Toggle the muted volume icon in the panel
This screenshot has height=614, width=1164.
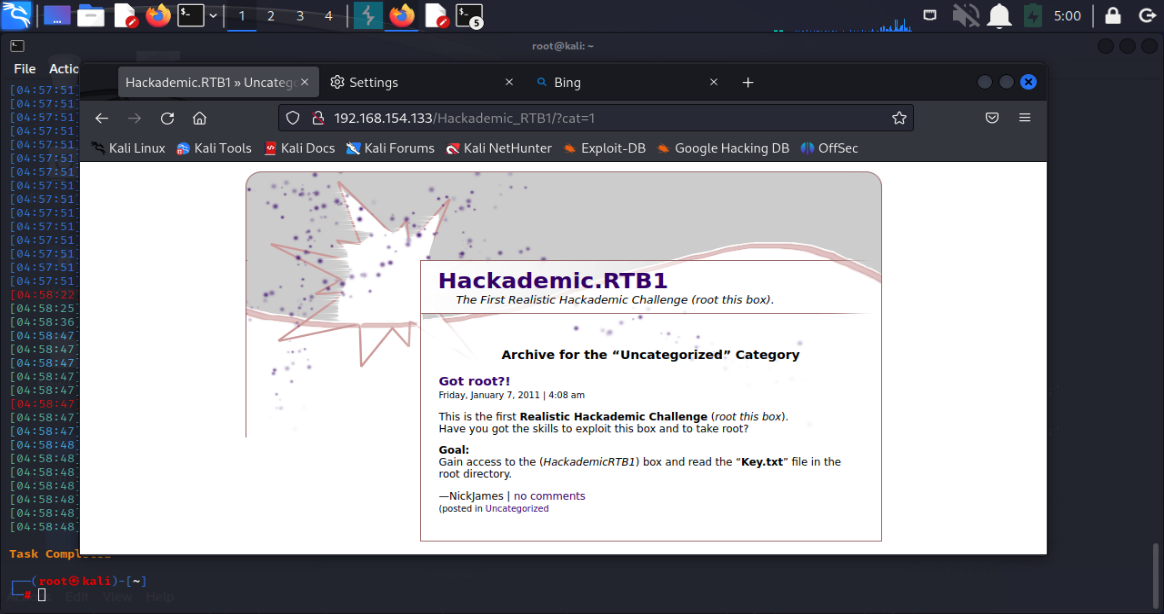[x=965, y=16]
